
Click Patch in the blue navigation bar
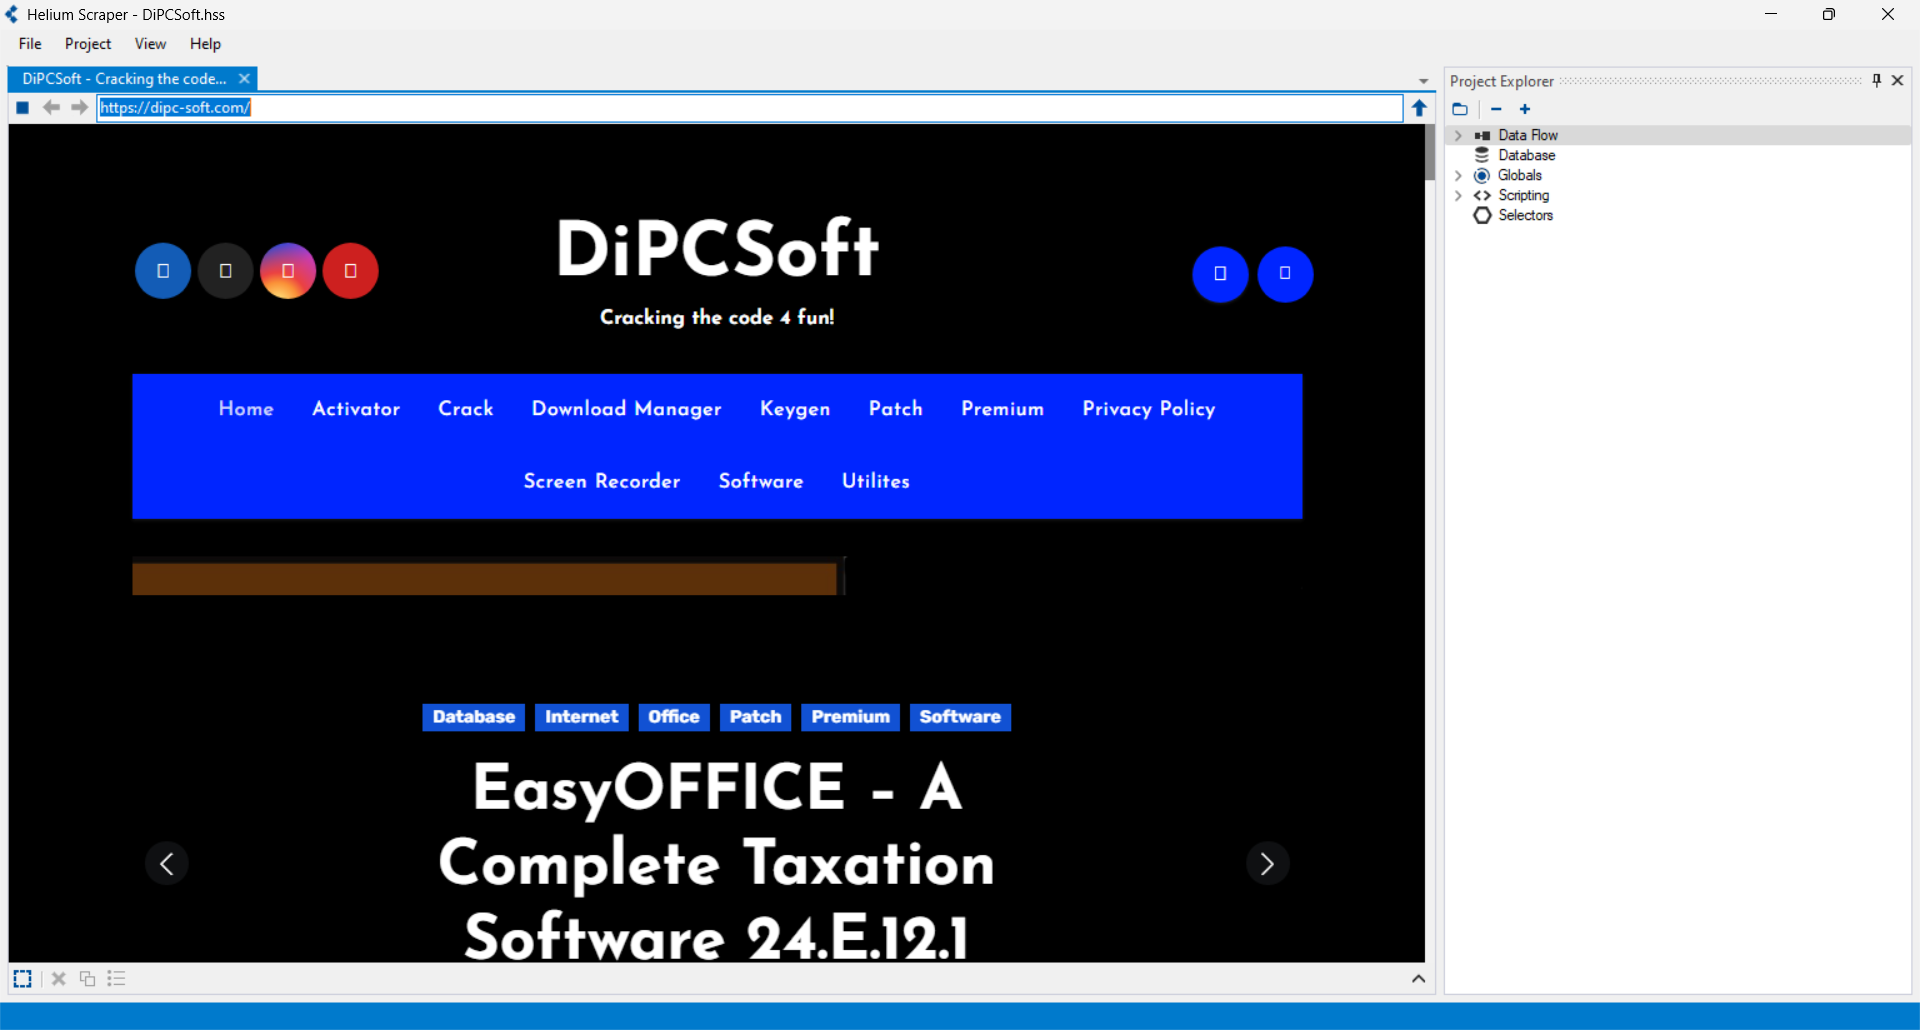click(x=896, y=408)
